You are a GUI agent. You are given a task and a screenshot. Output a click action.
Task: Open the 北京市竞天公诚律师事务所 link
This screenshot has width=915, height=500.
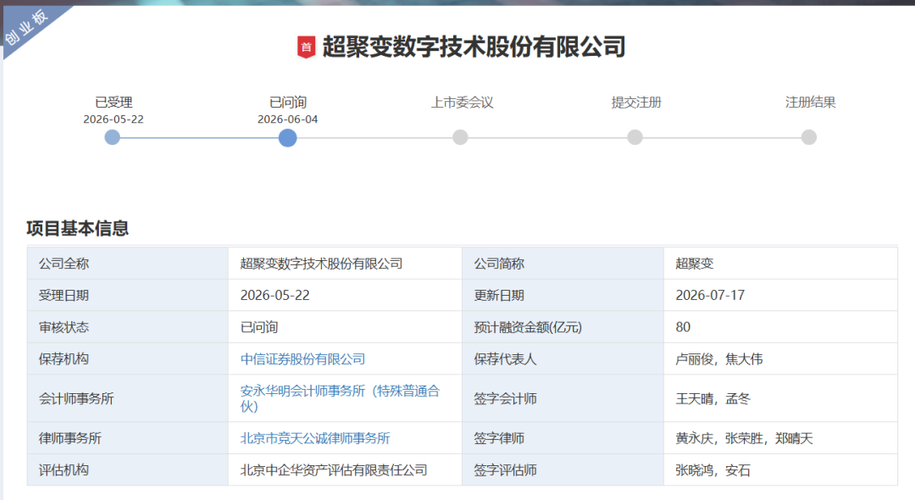[315, 438]
